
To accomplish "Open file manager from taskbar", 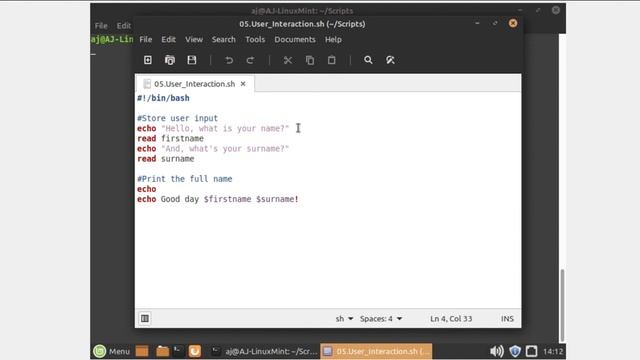I will [x=162, y=351].
